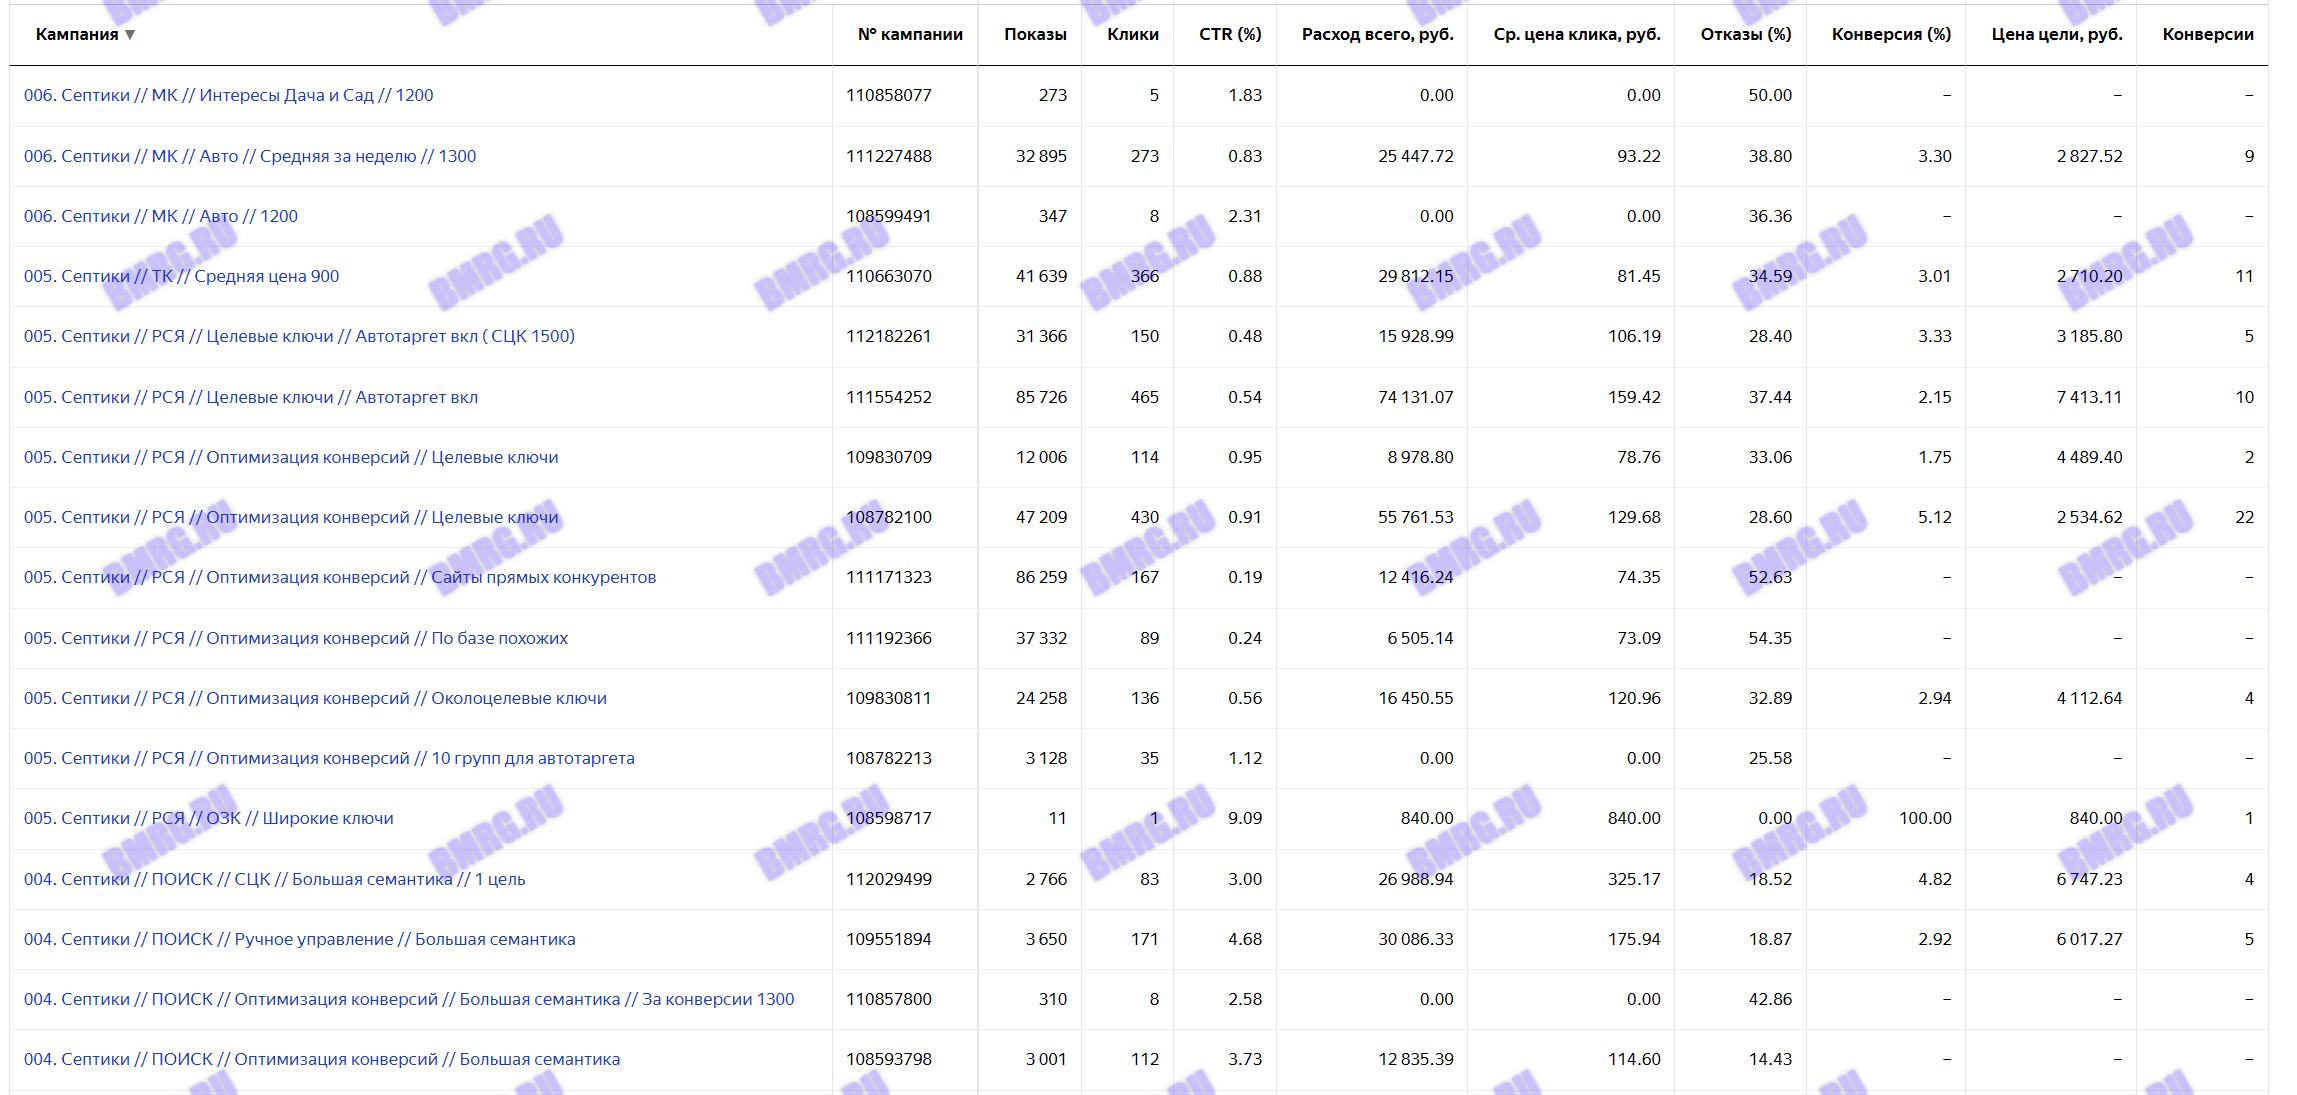Click the spend value 25 447.72
The width and height of the screenshot is (2297, 1095).
(x=1416, y=156)
